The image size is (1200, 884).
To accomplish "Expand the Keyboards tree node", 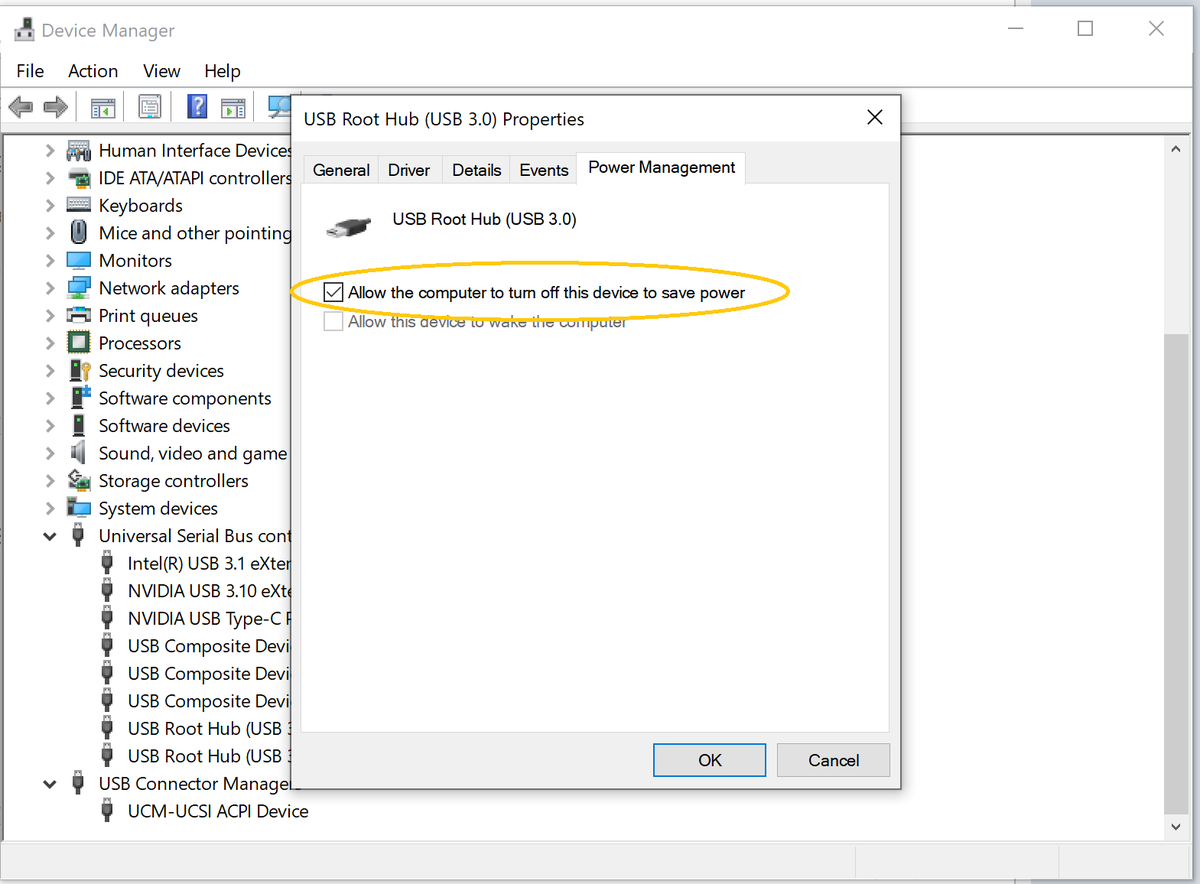I will 50,205.
